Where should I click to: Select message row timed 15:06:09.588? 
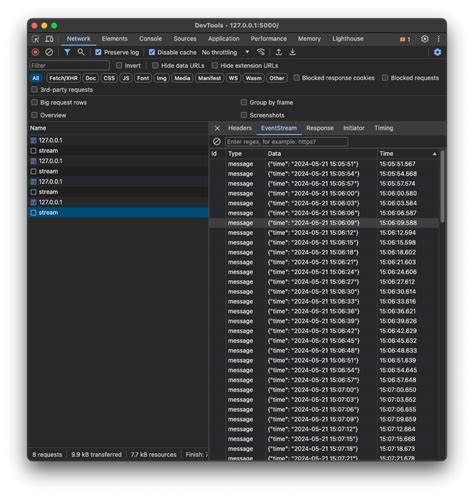[x=324, y=223]
